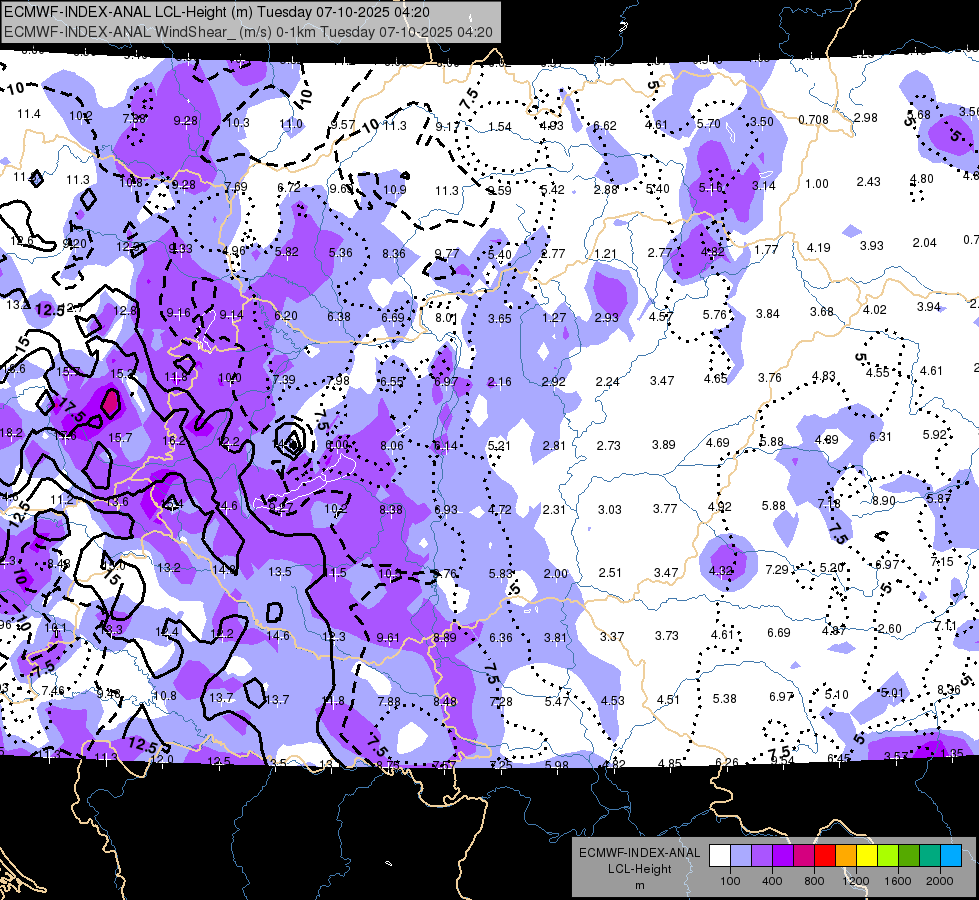Screen dimensions: 979x900
Task: Click the wind shear value 4.02
Action: coord(875,310)
